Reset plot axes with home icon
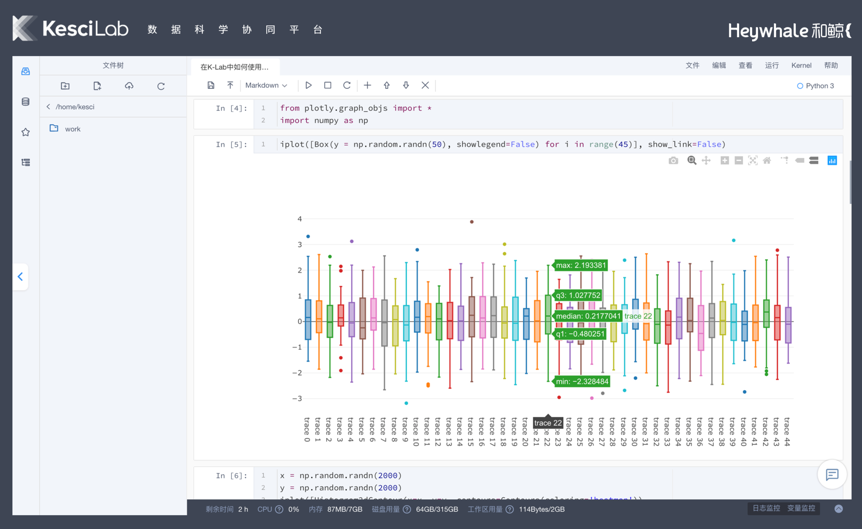Image resolution: width=862 pixels, height=529 pixels. pos(767,161)
